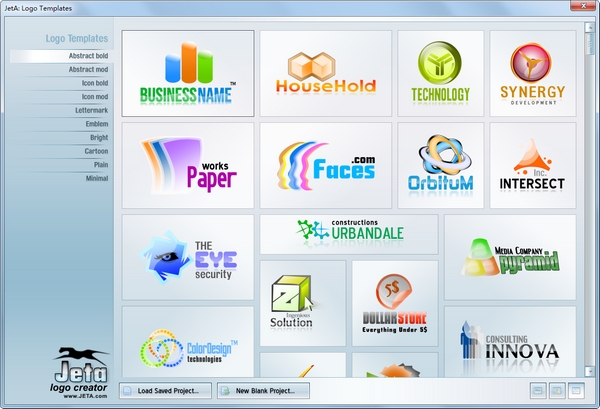
Task: Choose the HouseHold hexagon logo template
Action: [x=326, y=73]
